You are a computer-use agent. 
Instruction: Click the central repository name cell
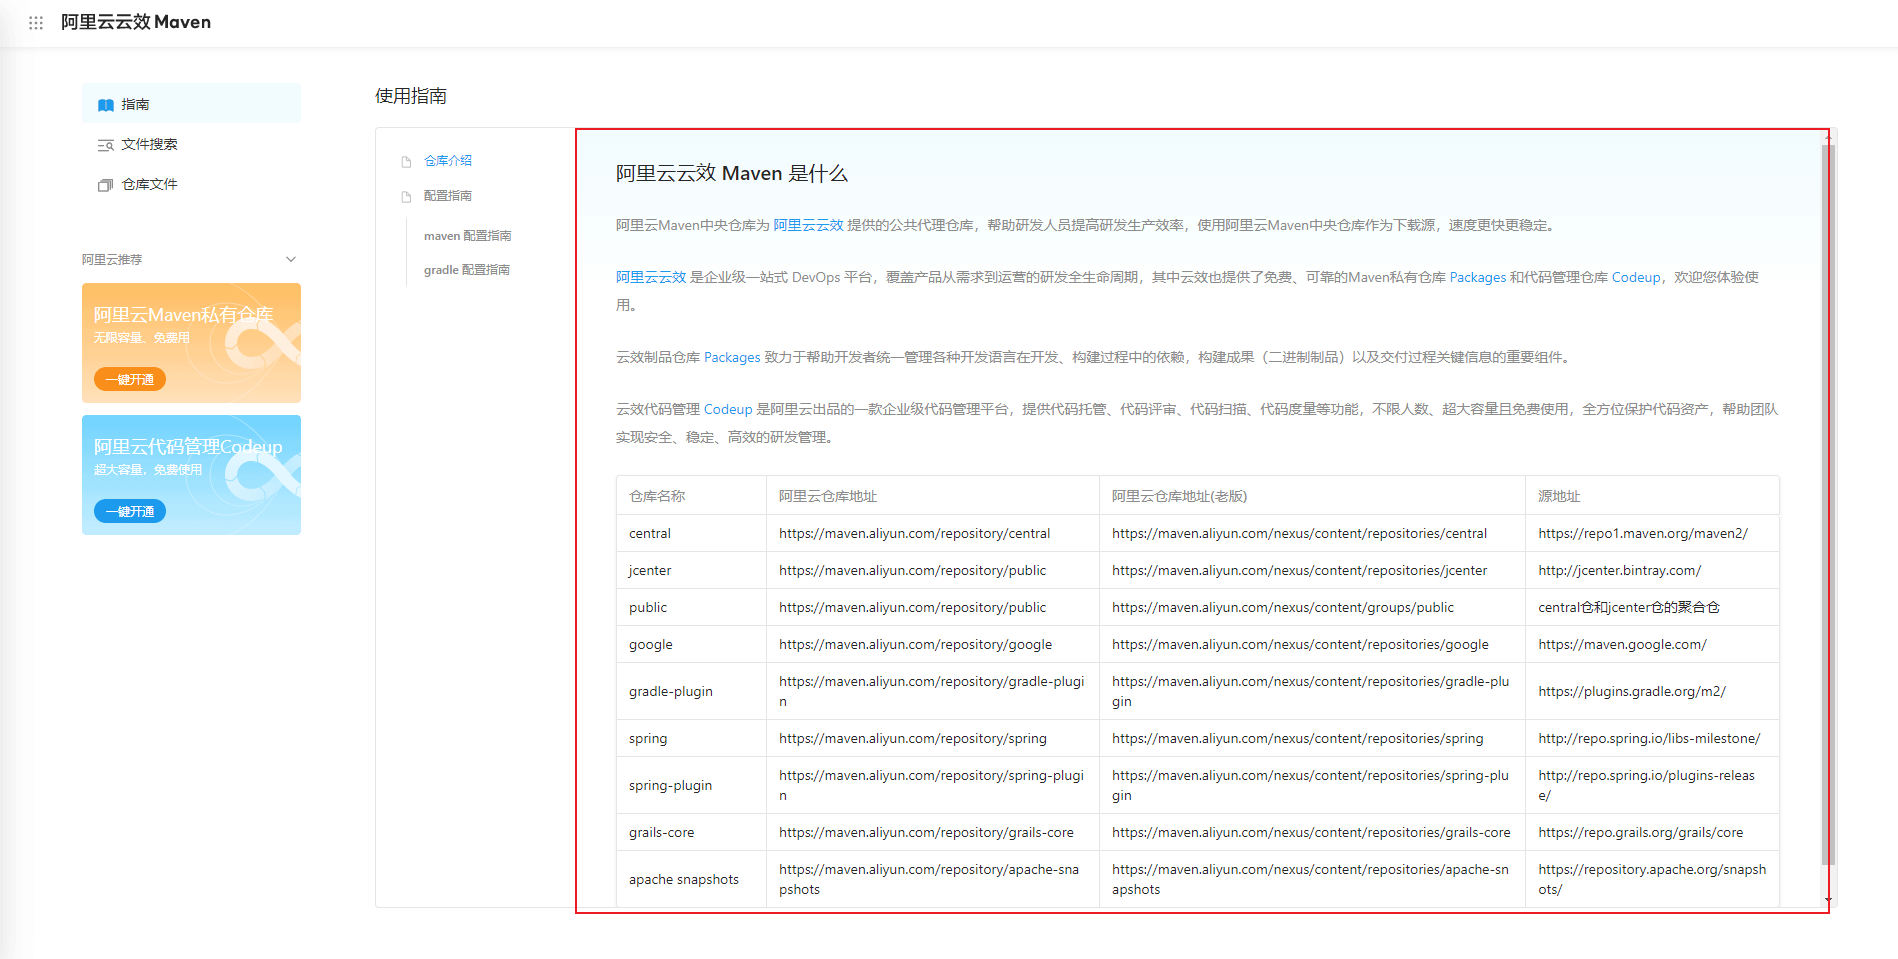pos(691,533)
